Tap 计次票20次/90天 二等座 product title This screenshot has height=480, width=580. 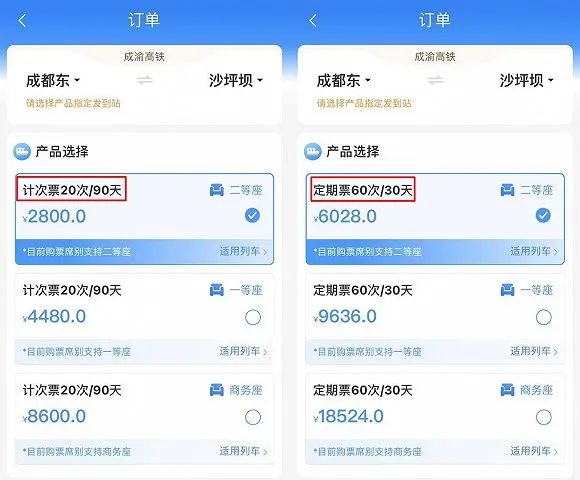pyautogui.click(x=72, y=190)
